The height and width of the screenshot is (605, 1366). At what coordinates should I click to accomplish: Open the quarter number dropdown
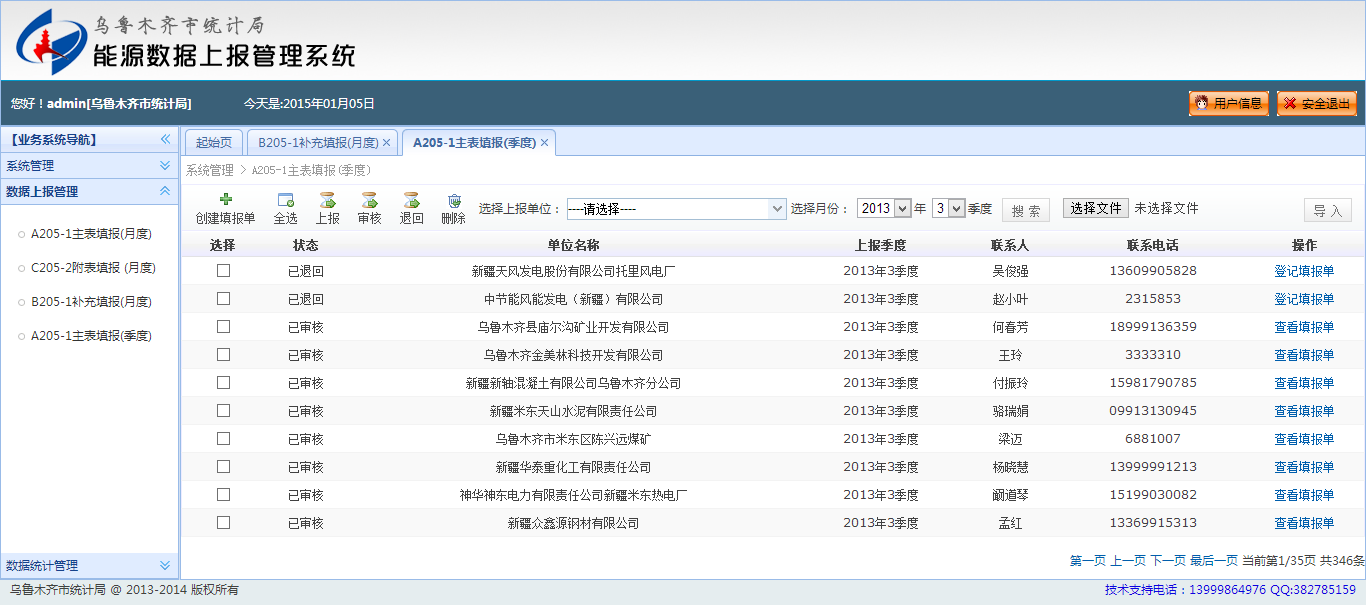pos(948,209)
